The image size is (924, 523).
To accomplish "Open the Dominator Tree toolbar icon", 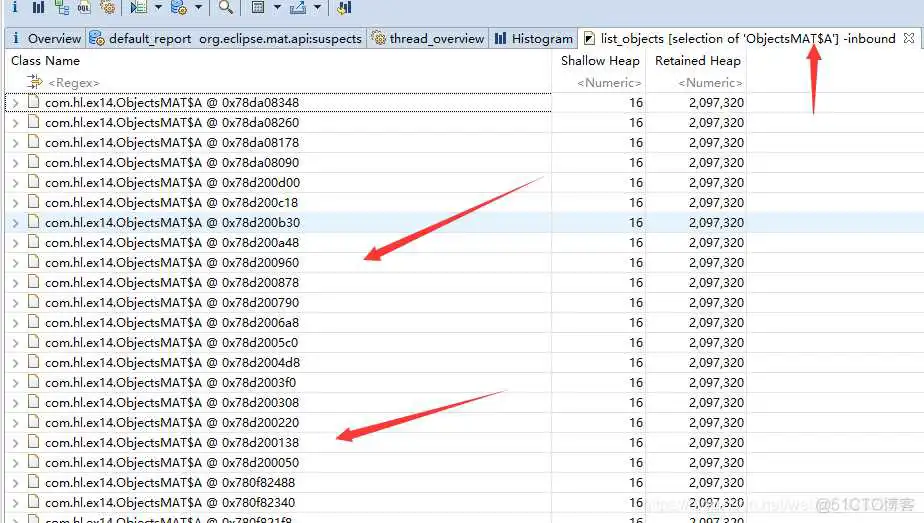I will coord(62,7).
